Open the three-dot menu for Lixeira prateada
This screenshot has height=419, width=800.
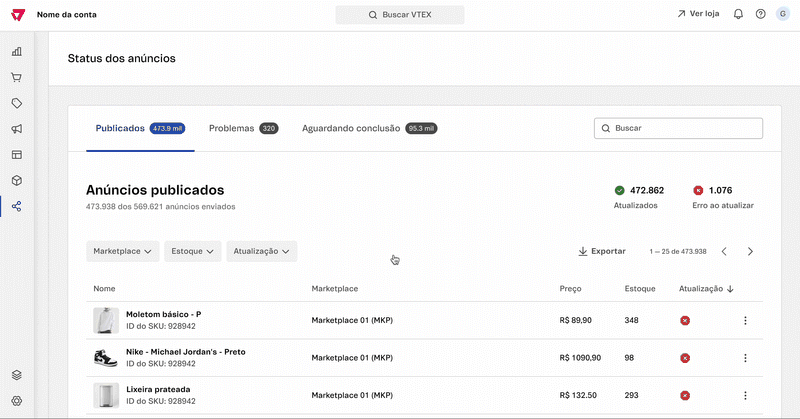pos(745,396)
